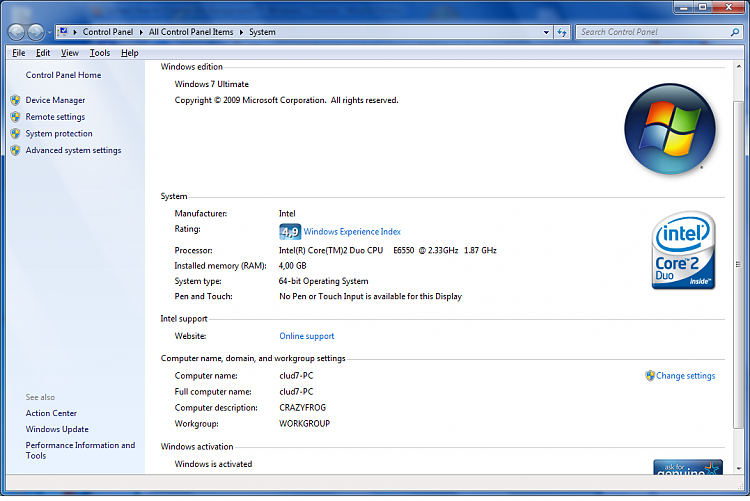Screen dimensions: 750x501
Task: Open System protection
Action: tap(59, 134)
